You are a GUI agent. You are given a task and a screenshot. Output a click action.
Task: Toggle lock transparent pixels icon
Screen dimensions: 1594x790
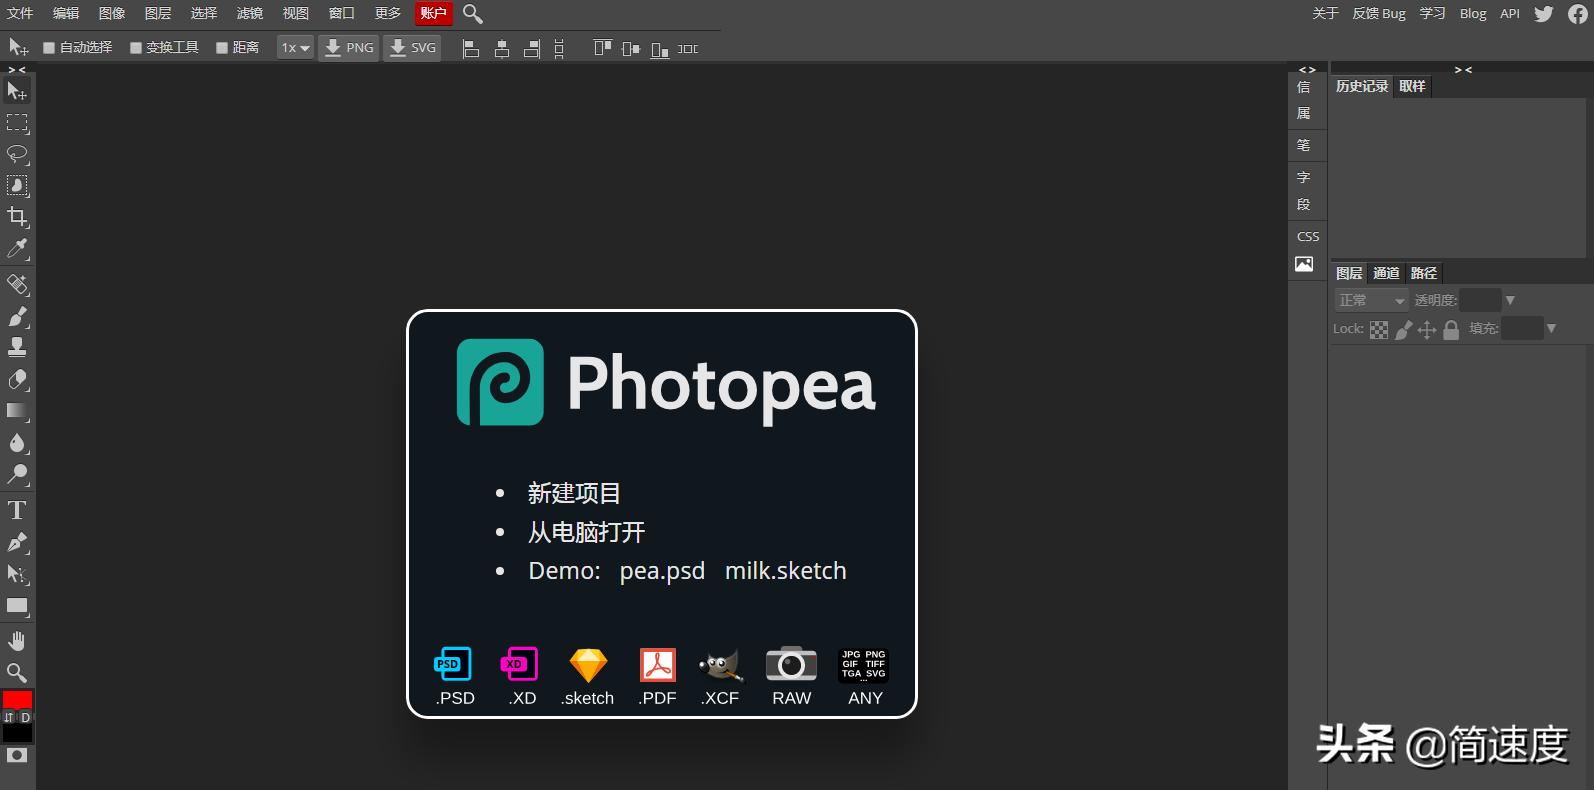pyautogui.click(x=1379, y=330)
